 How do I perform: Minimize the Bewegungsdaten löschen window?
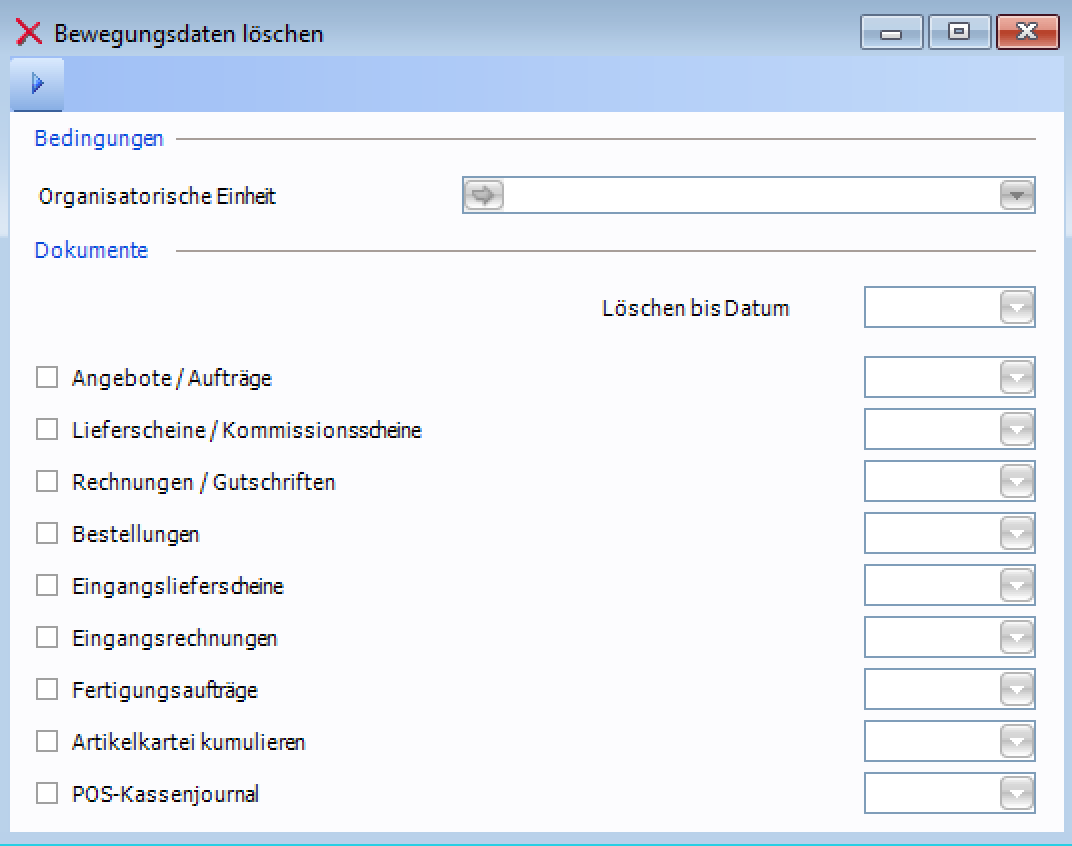(x=890, y=33)
